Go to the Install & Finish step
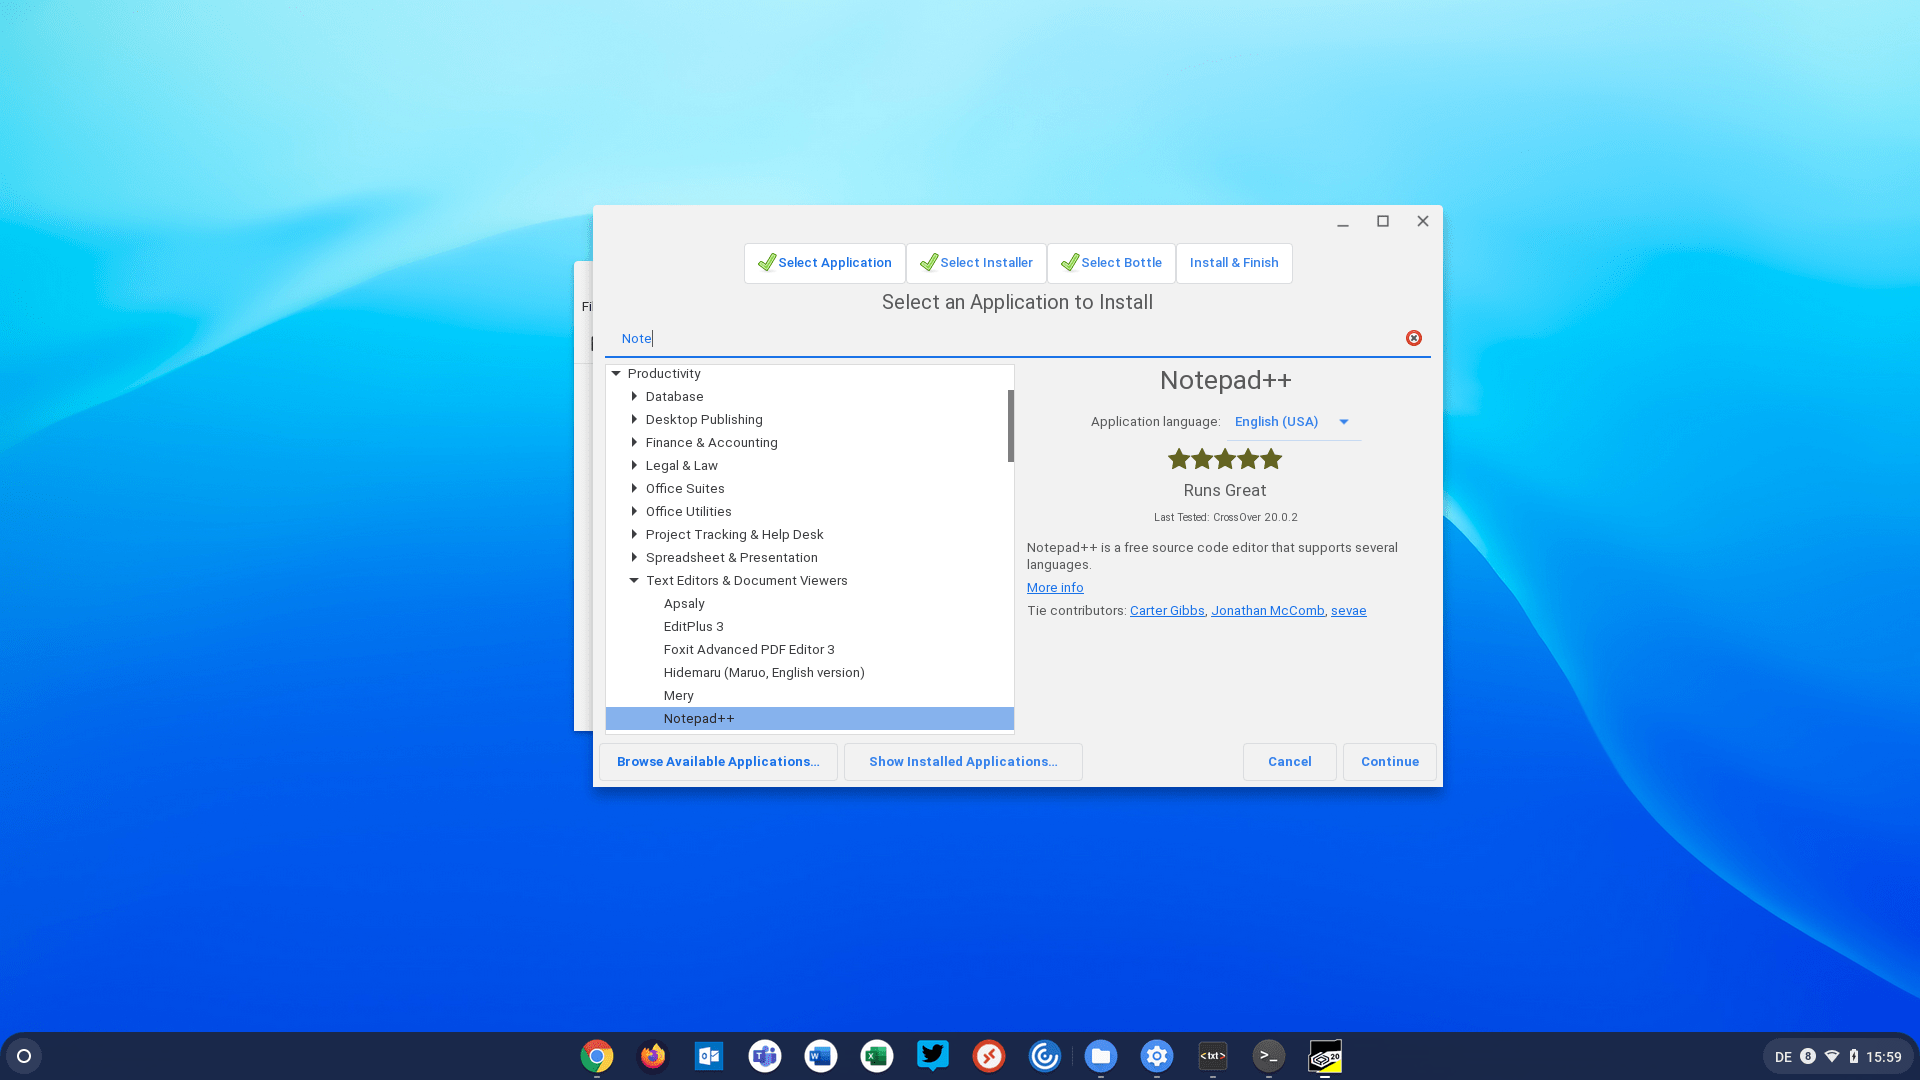This screenshot has height=1080, width=1920. (x=1234, y=263)
